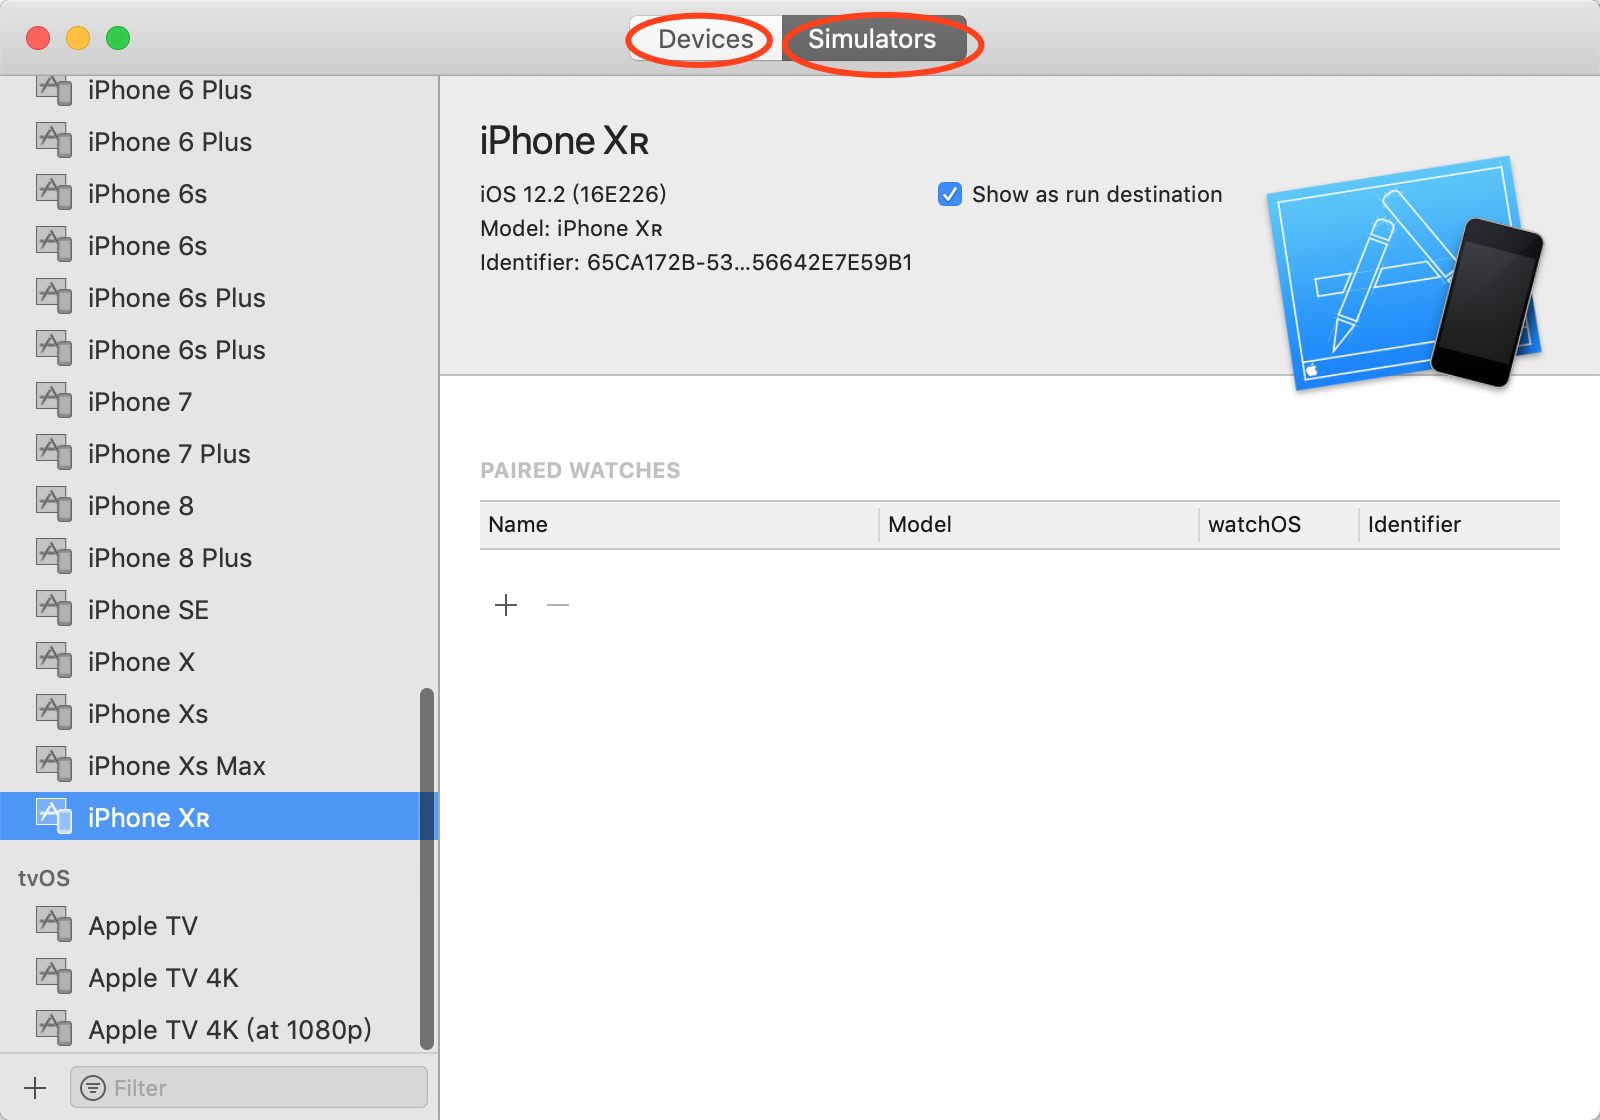
Task: Click the "iOS 12.2 (16E226)" version text
Action: 573,194
